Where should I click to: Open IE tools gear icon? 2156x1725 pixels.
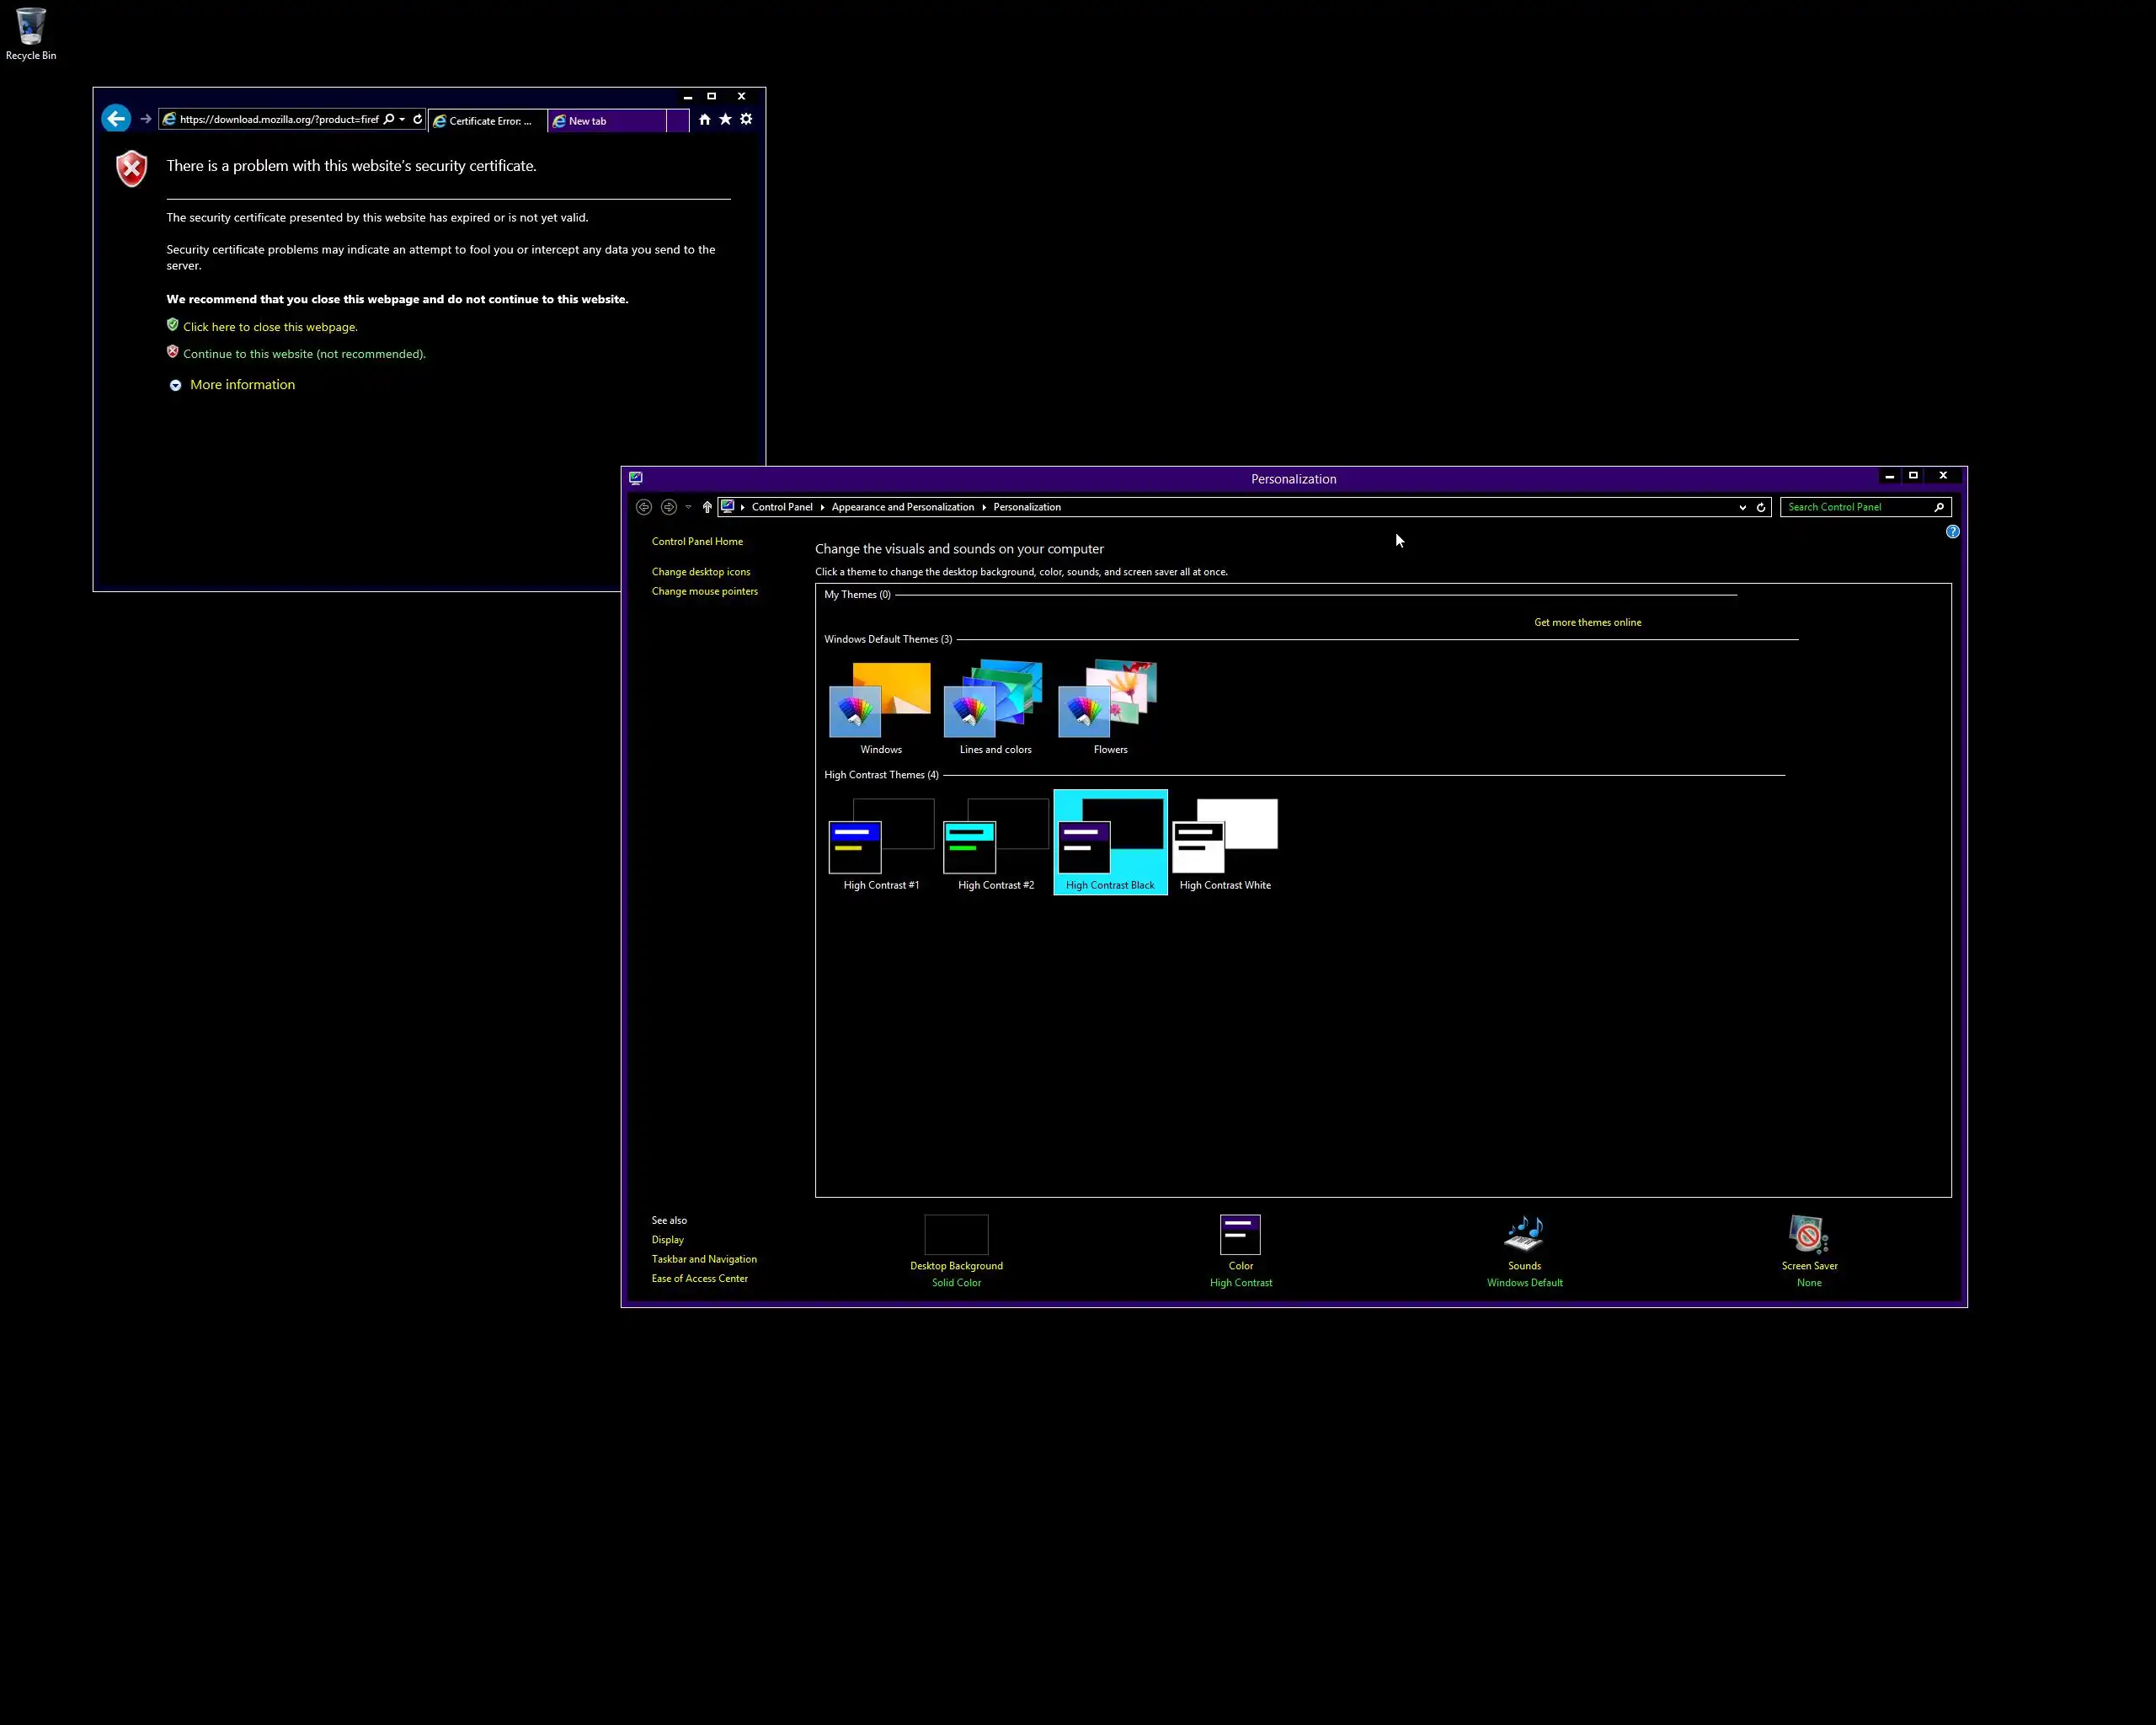(x=746, y=119)
